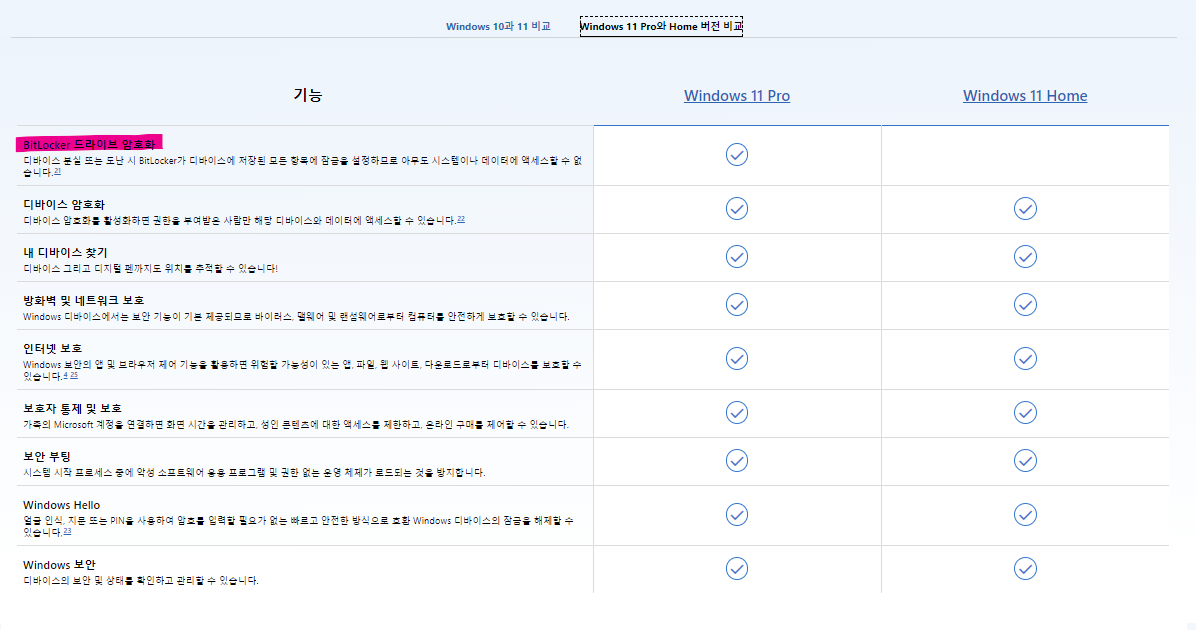
Task: Click the Home checkmark for 내 디바이스 찾기
Action: [x=1025, y=256]
